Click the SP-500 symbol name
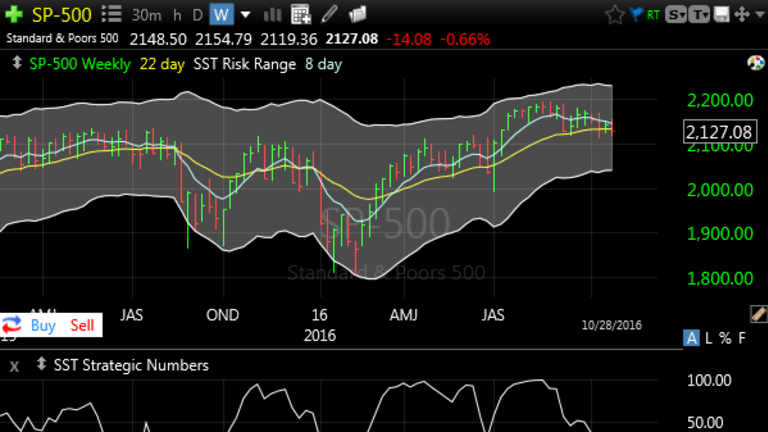Viewport: 768px width, 432px height. point(62,15)
